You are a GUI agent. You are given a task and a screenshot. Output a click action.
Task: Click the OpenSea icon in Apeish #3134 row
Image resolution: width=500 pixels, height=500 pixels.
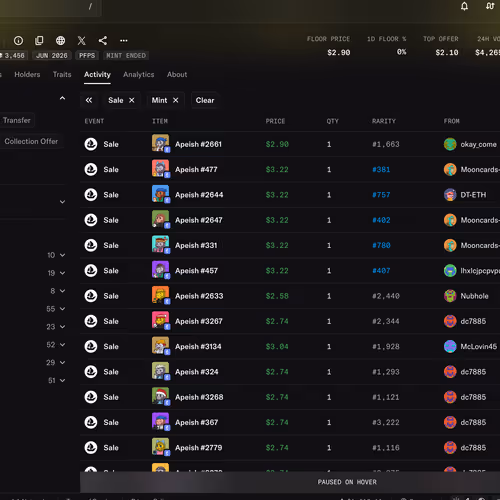coord(91,347)
